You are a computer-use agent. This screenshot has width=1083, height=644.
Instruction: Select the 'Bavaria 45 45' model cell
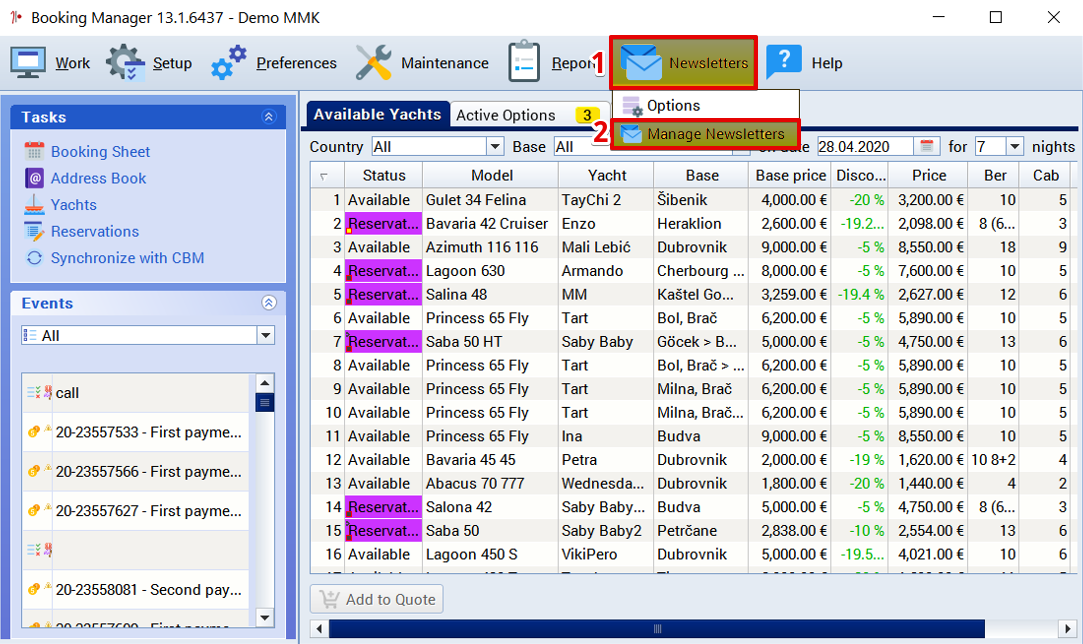[x=491, y=460]
